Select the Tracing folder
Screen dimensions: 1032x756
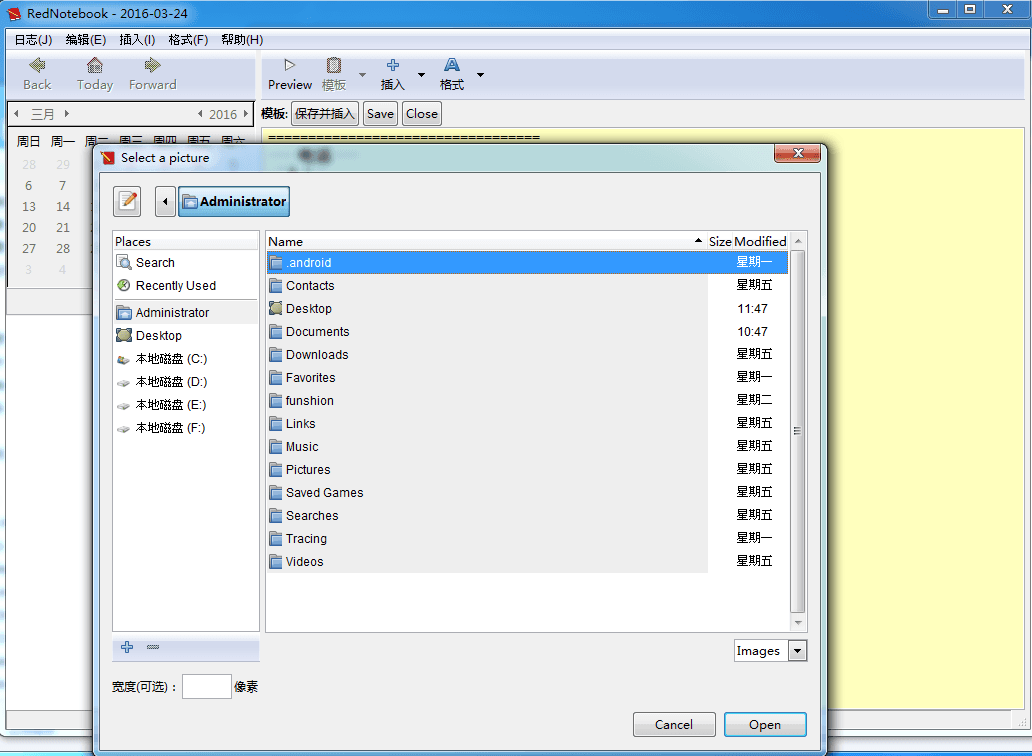527,539
